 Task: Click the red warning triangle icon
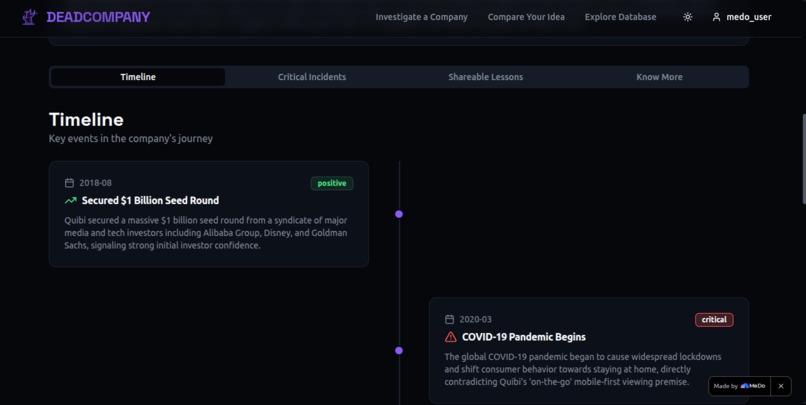(x=450, y=337)
